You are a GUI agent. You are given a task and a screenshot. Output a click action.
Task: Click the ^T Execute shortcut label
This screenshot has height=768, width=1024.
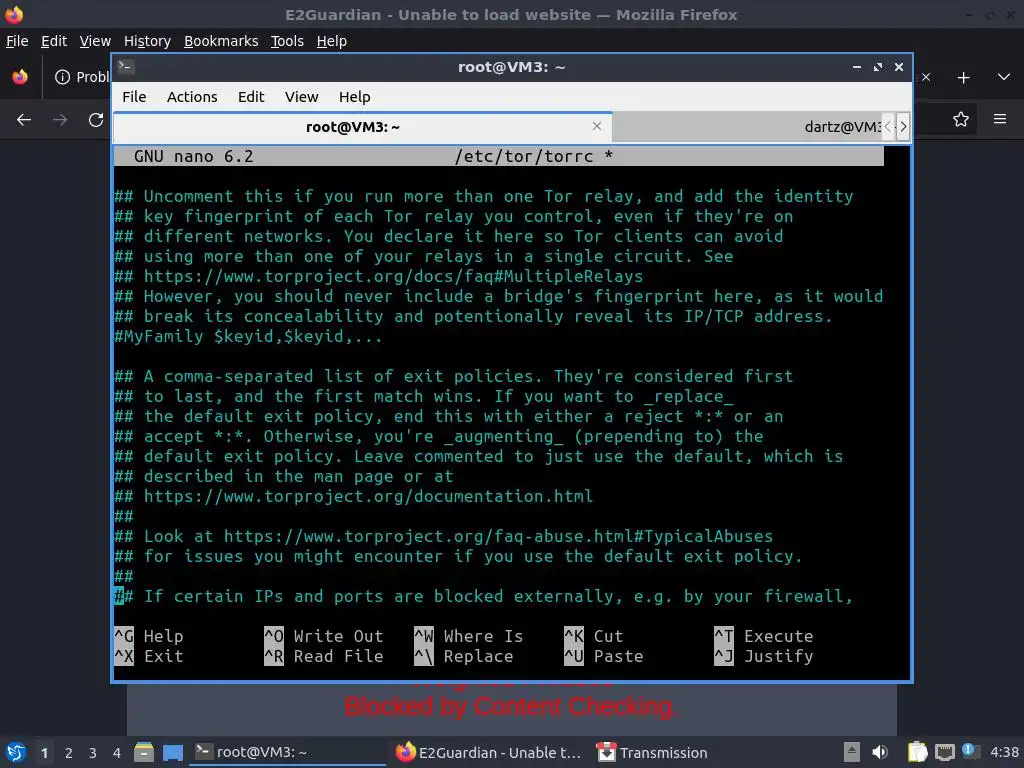tap(763, 636)
